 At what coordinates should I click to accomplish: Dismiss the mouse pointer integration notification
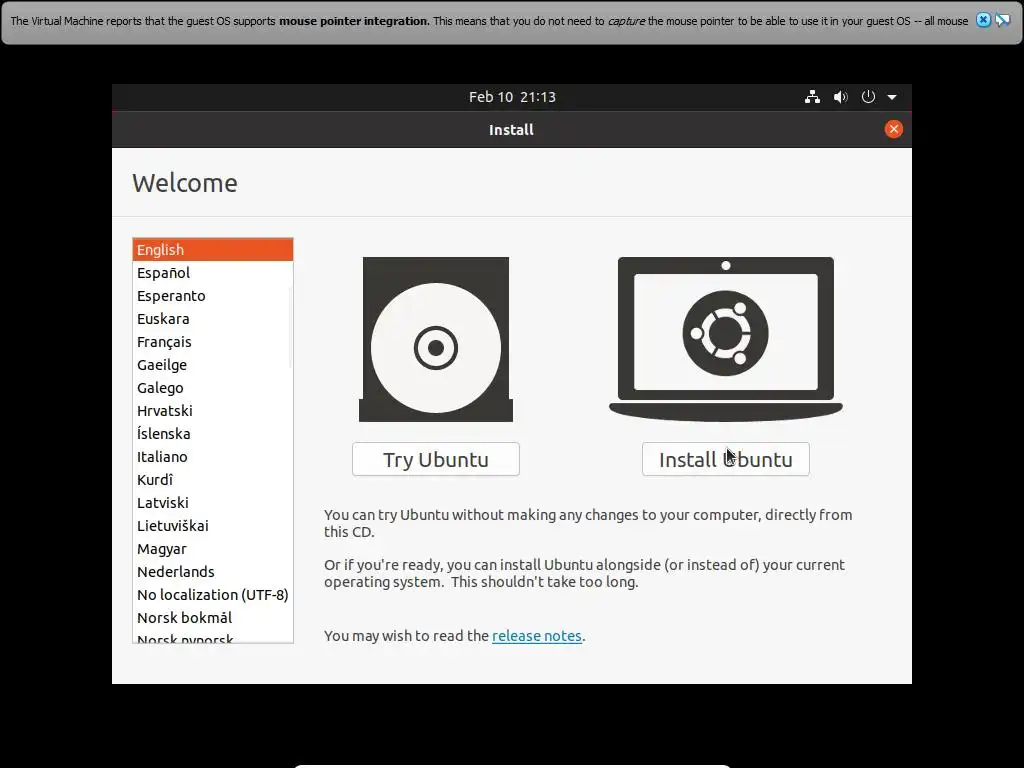click(x=983, y=20)
